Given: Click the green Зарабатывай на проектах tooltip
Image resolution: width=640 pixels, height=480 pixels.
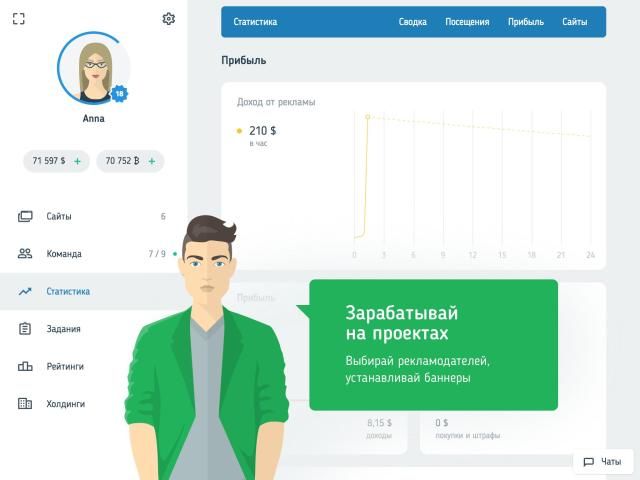Looking at the screenshot, I should coord(433,344).
